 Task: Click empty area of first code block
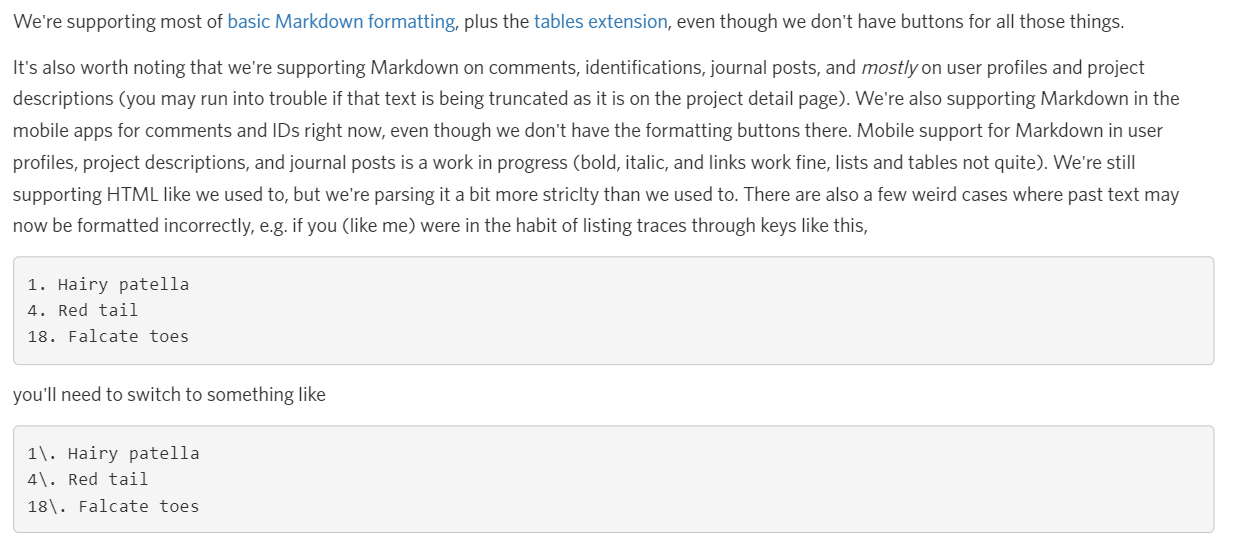700,310
